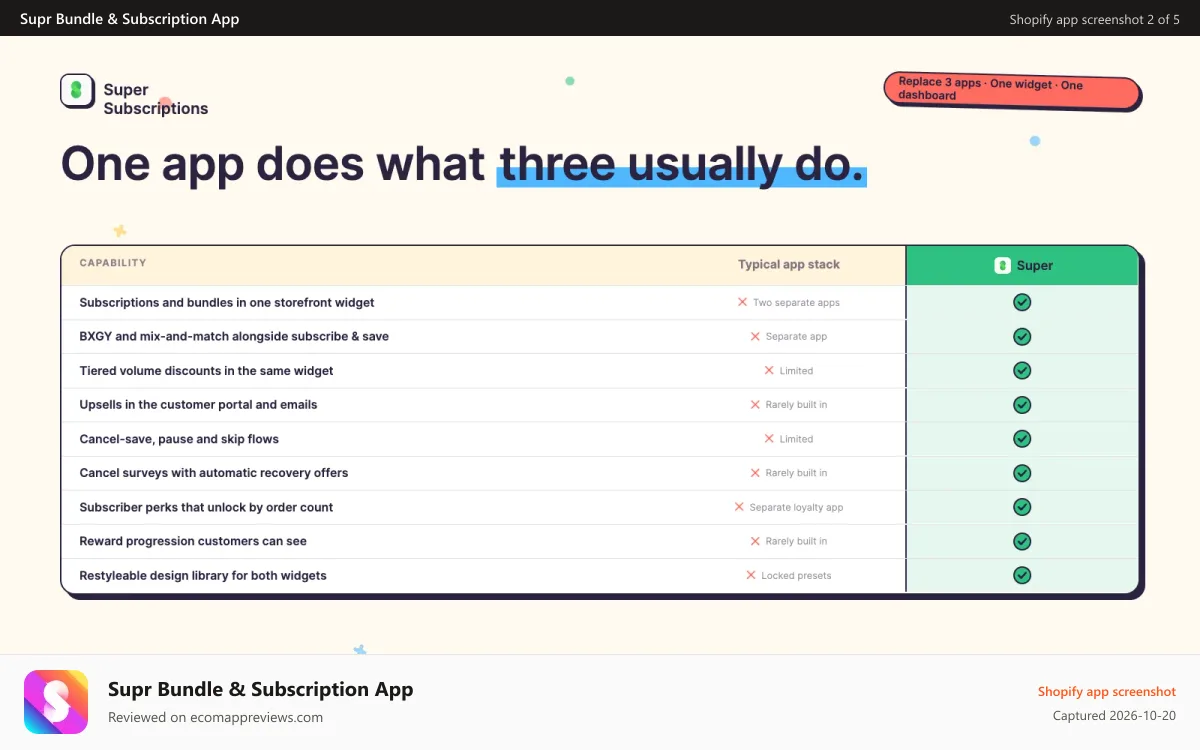Click the Replace 3 apps badge
The width and height of the screenshot is (1200, 750).
pos(1012,90)
